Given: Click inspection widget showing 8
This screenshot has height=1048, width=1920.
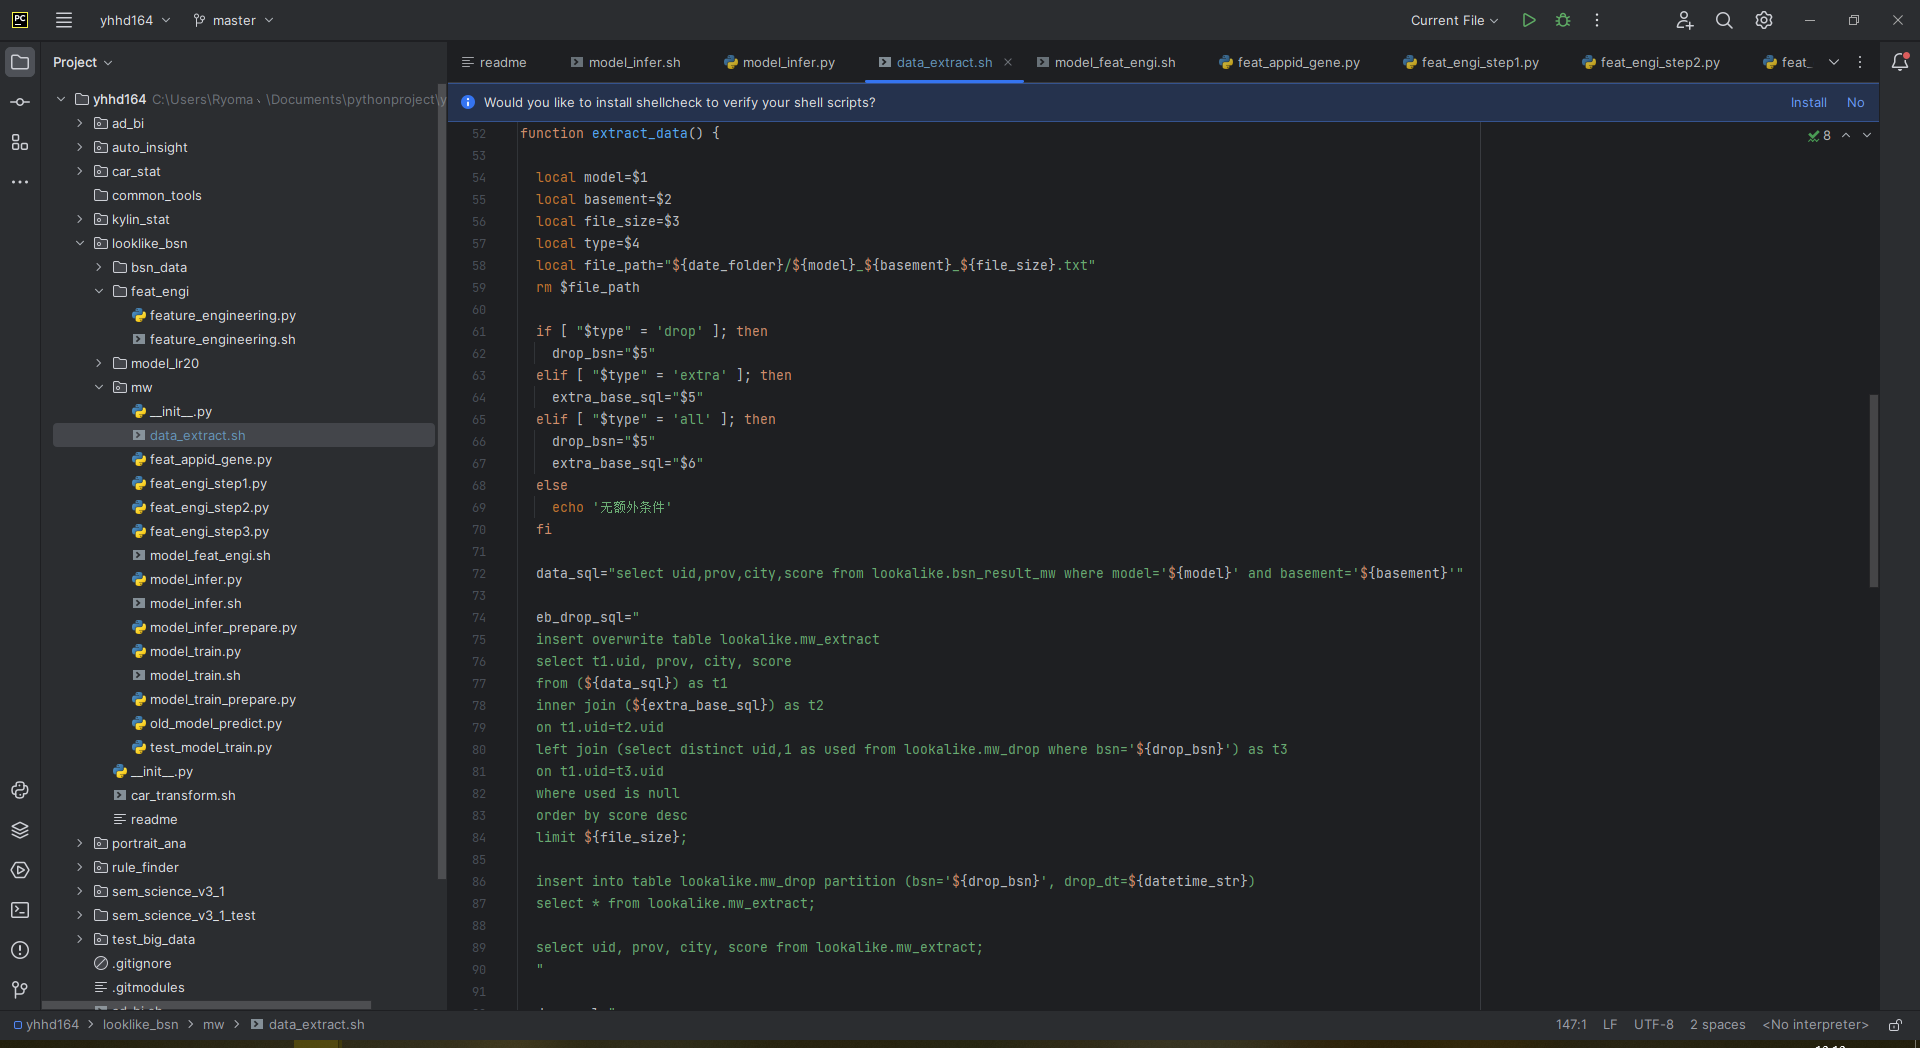Looking at the screenshot, I should click(1819, 135).
